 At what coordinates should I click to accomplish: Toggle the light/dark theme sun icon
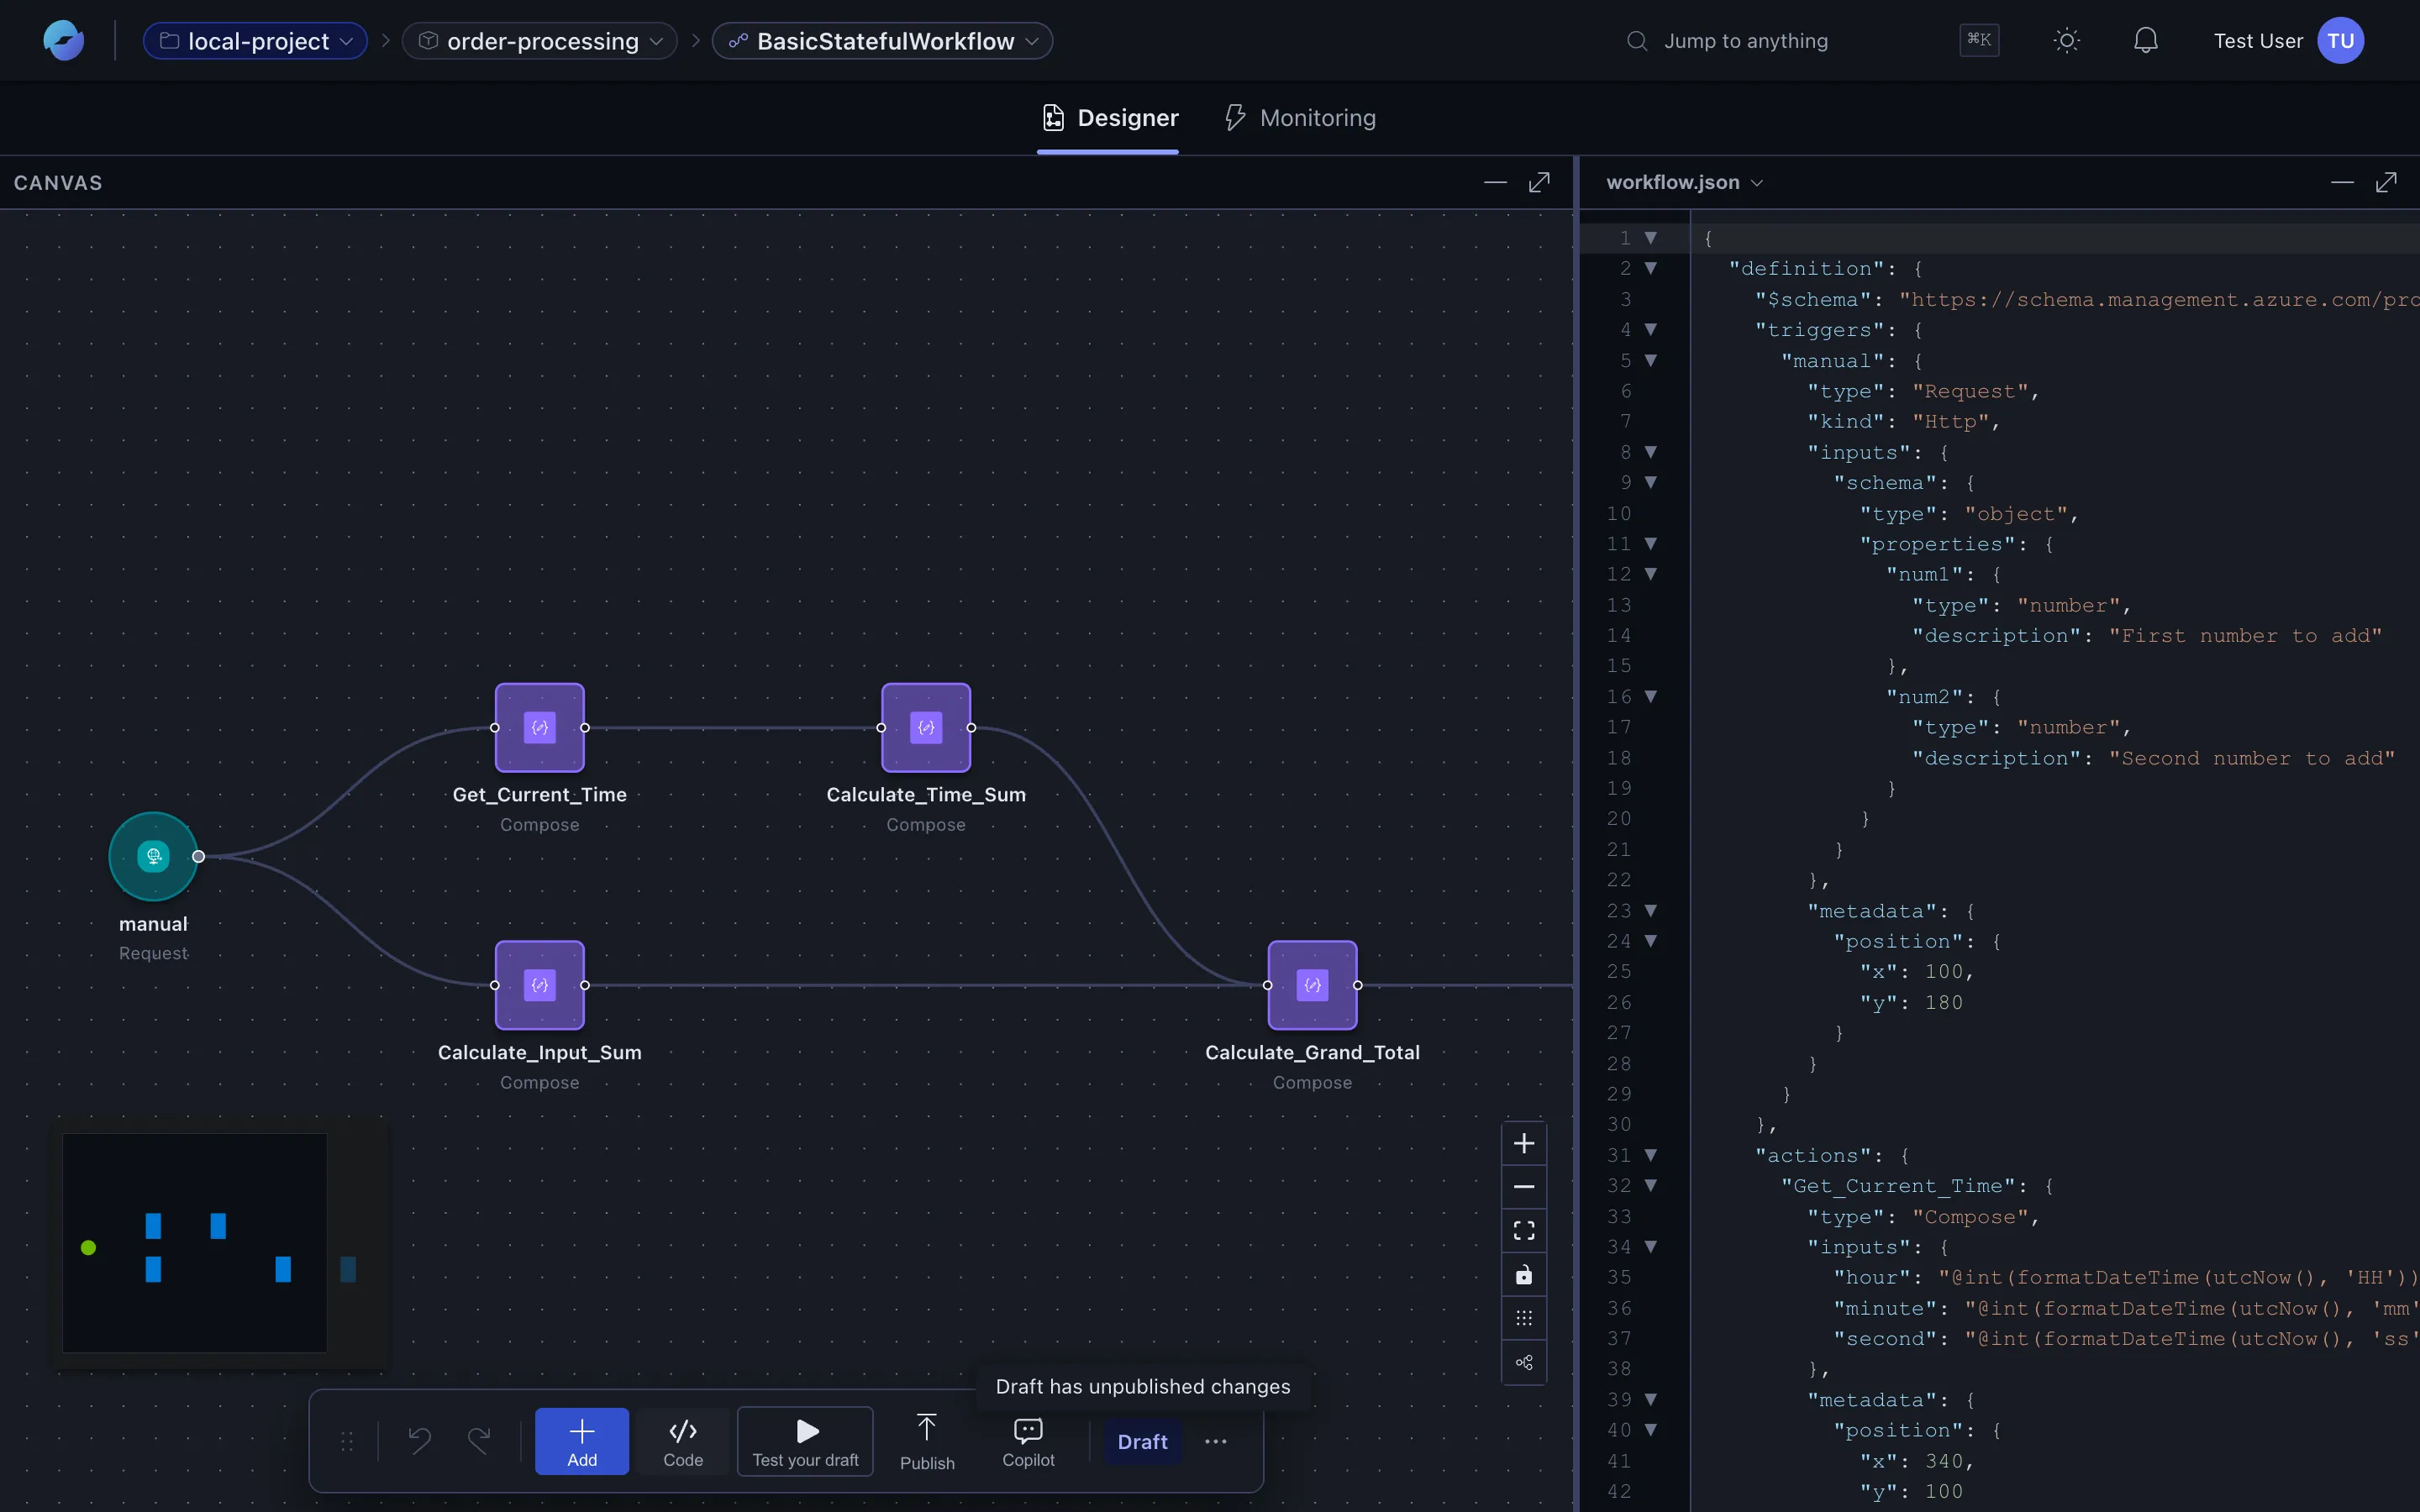[x=2067, y=41]
